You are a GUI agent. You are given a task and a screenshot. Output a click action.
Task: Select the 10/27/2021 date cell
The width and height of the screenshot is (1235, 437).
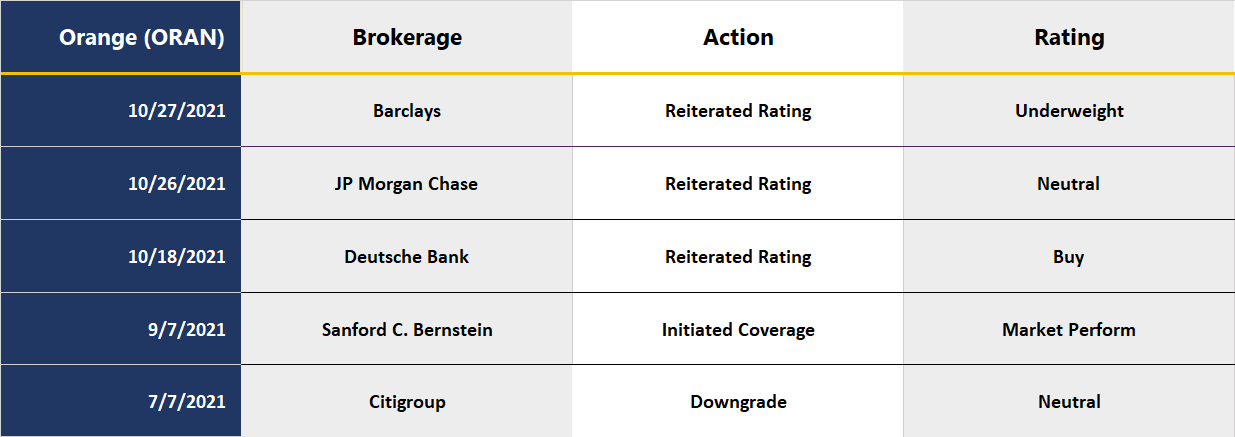point(120,111)
